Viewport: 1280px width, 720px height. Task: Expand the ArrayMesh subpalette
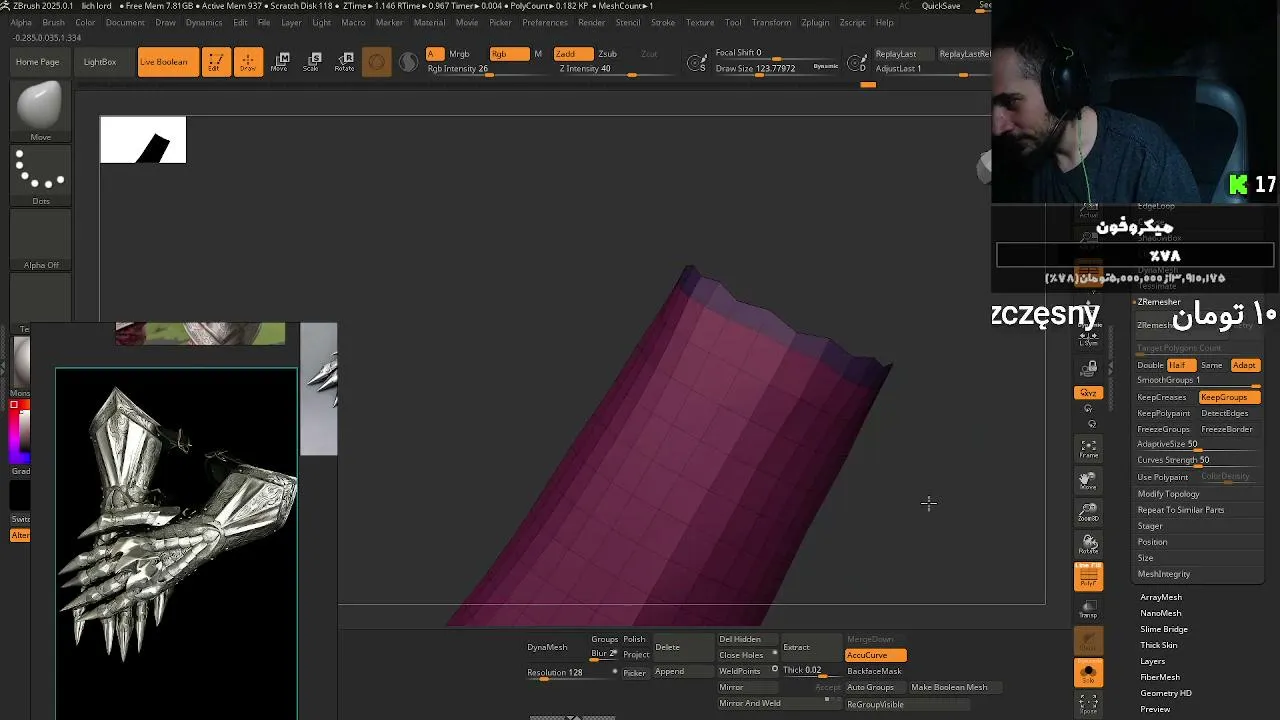tap(1161, 597)
